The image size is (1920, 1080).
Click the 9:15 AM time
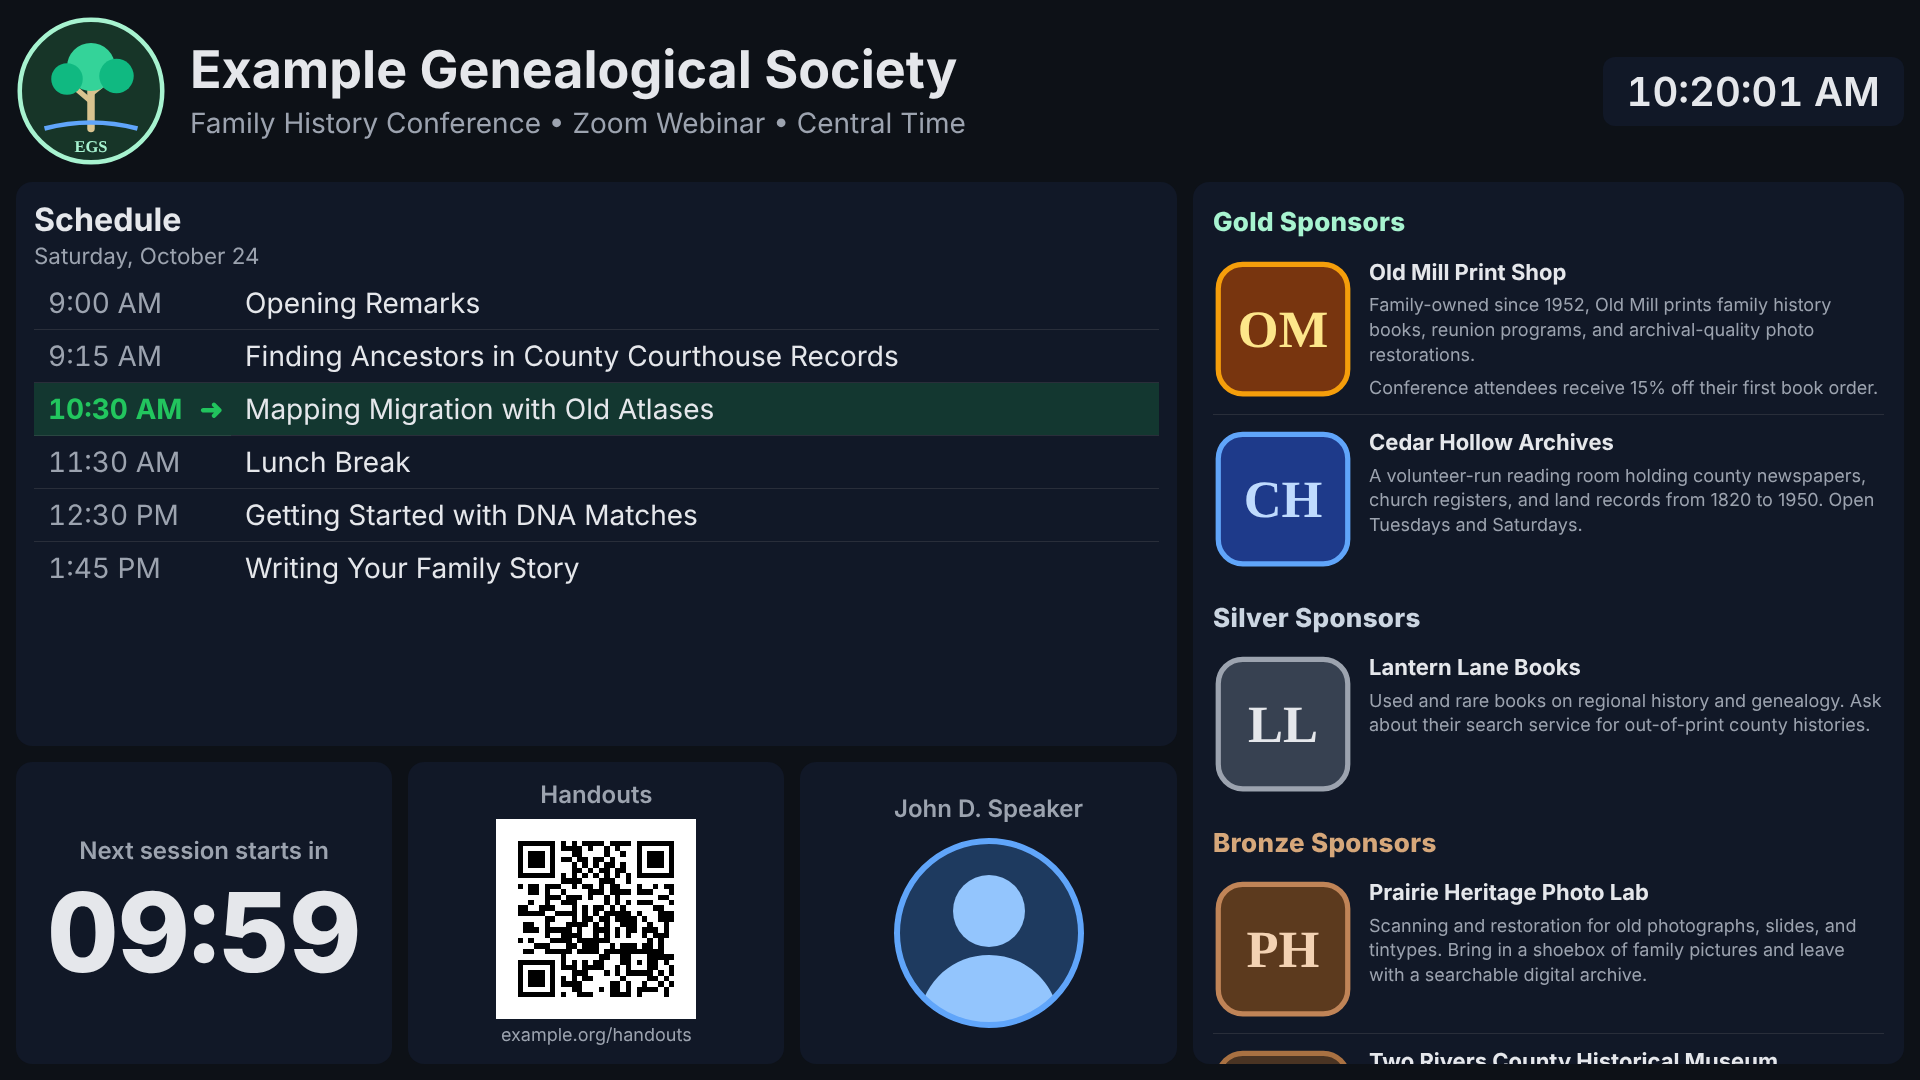105,356
